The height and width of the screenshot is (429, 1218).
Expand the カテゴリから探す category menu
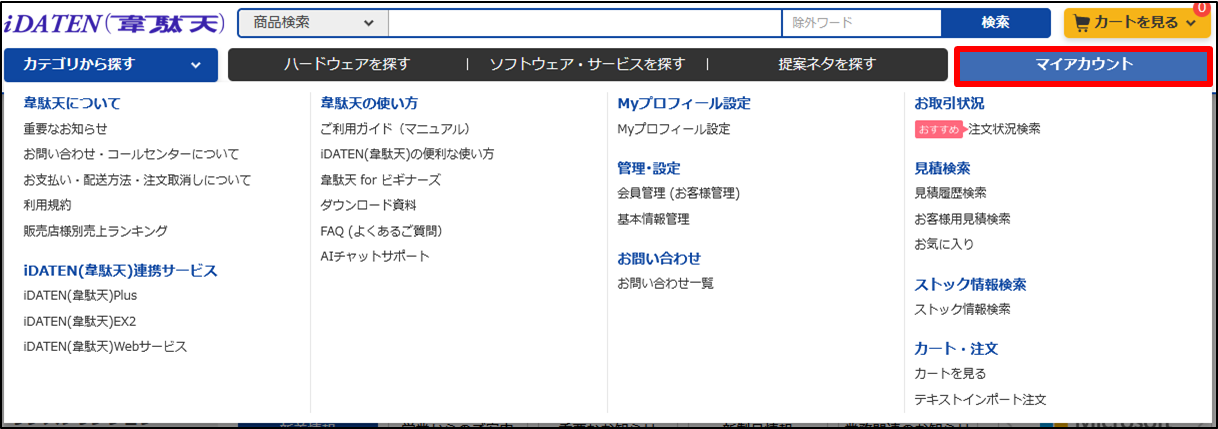tap(110, 65)
